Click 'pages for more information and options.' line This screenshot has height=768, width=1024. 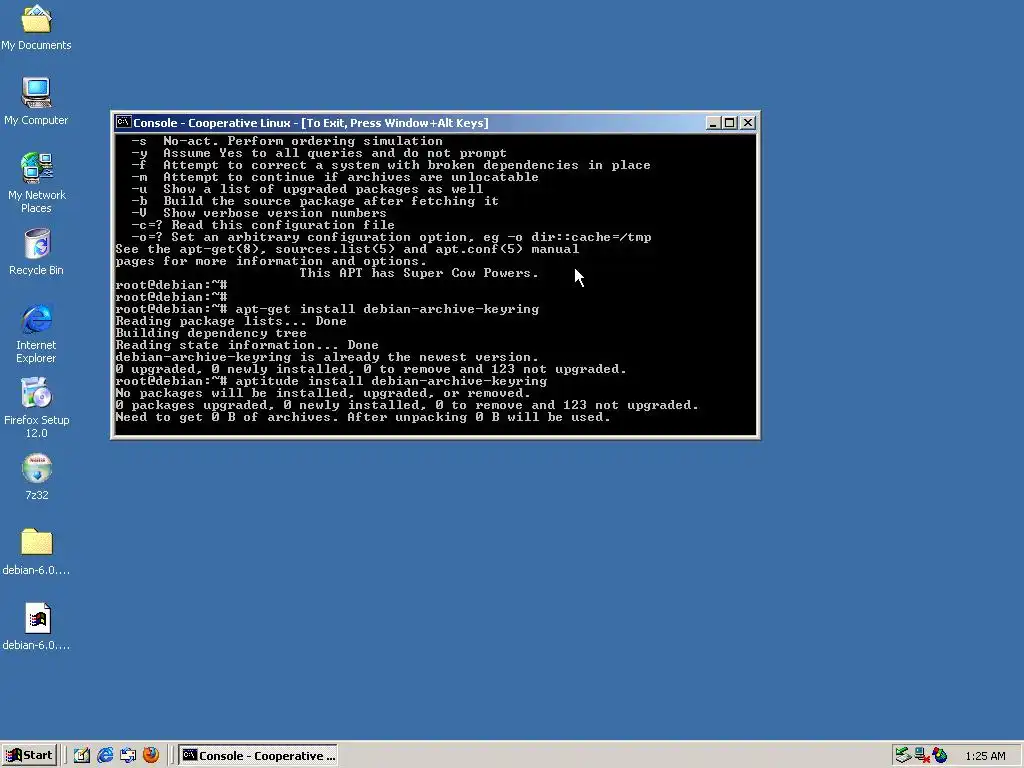(271, 261)
